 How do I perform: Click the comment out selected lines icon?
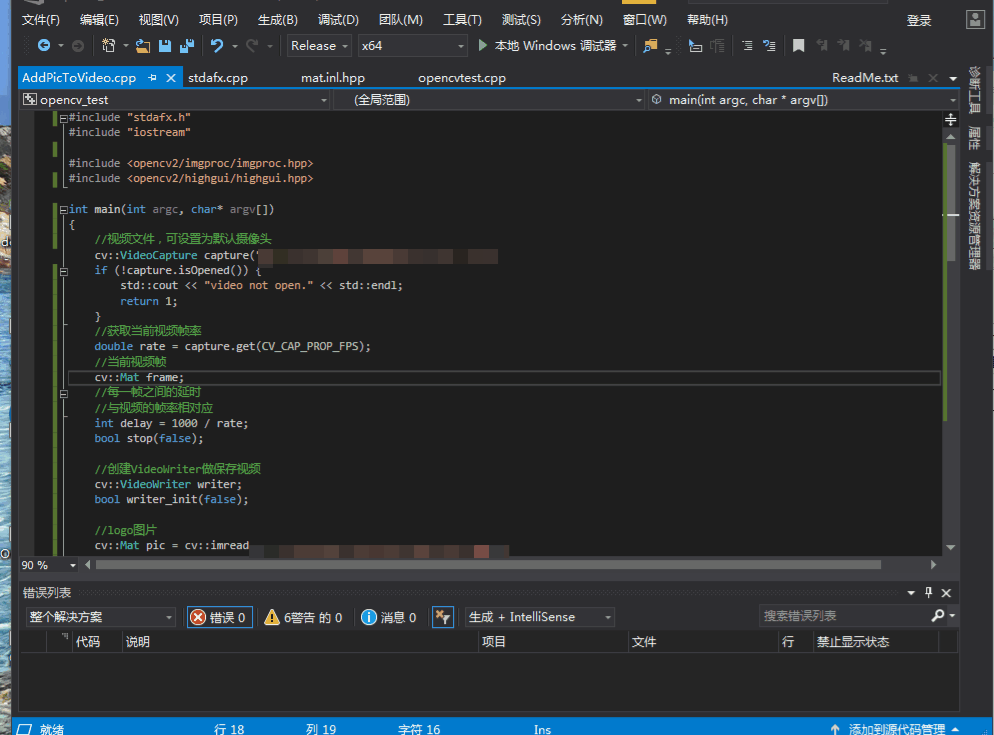pyautogui.click(x=747, y=46)
